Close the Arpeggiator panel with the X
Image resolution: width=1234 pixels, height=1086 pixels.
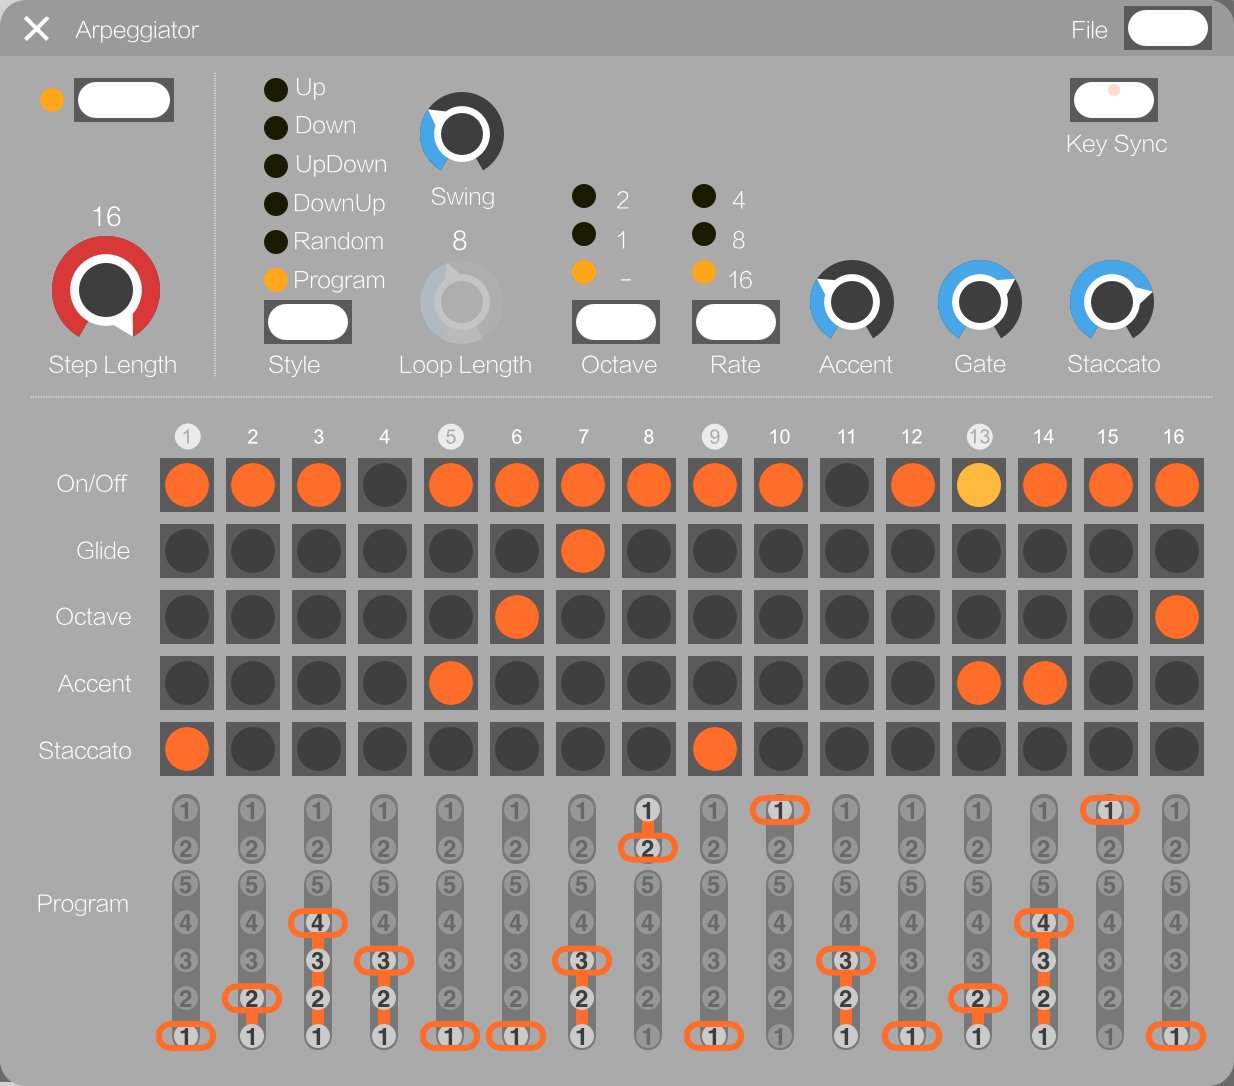37,29
